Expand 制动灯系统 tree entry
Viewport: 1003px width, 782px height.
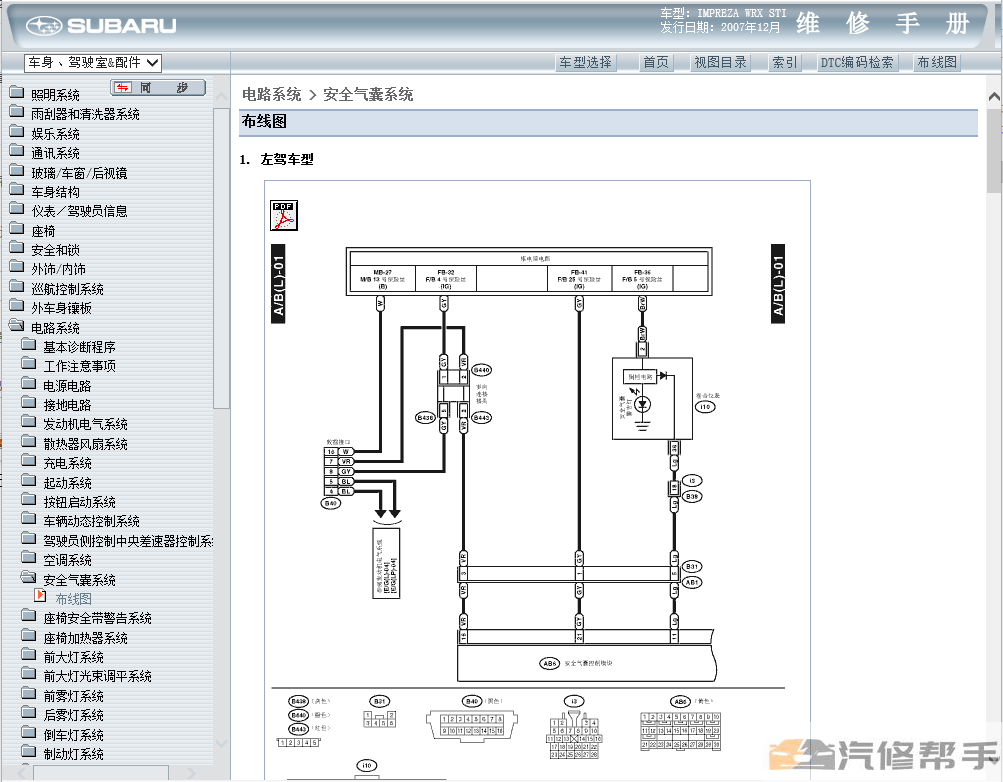tap(73, 755)
